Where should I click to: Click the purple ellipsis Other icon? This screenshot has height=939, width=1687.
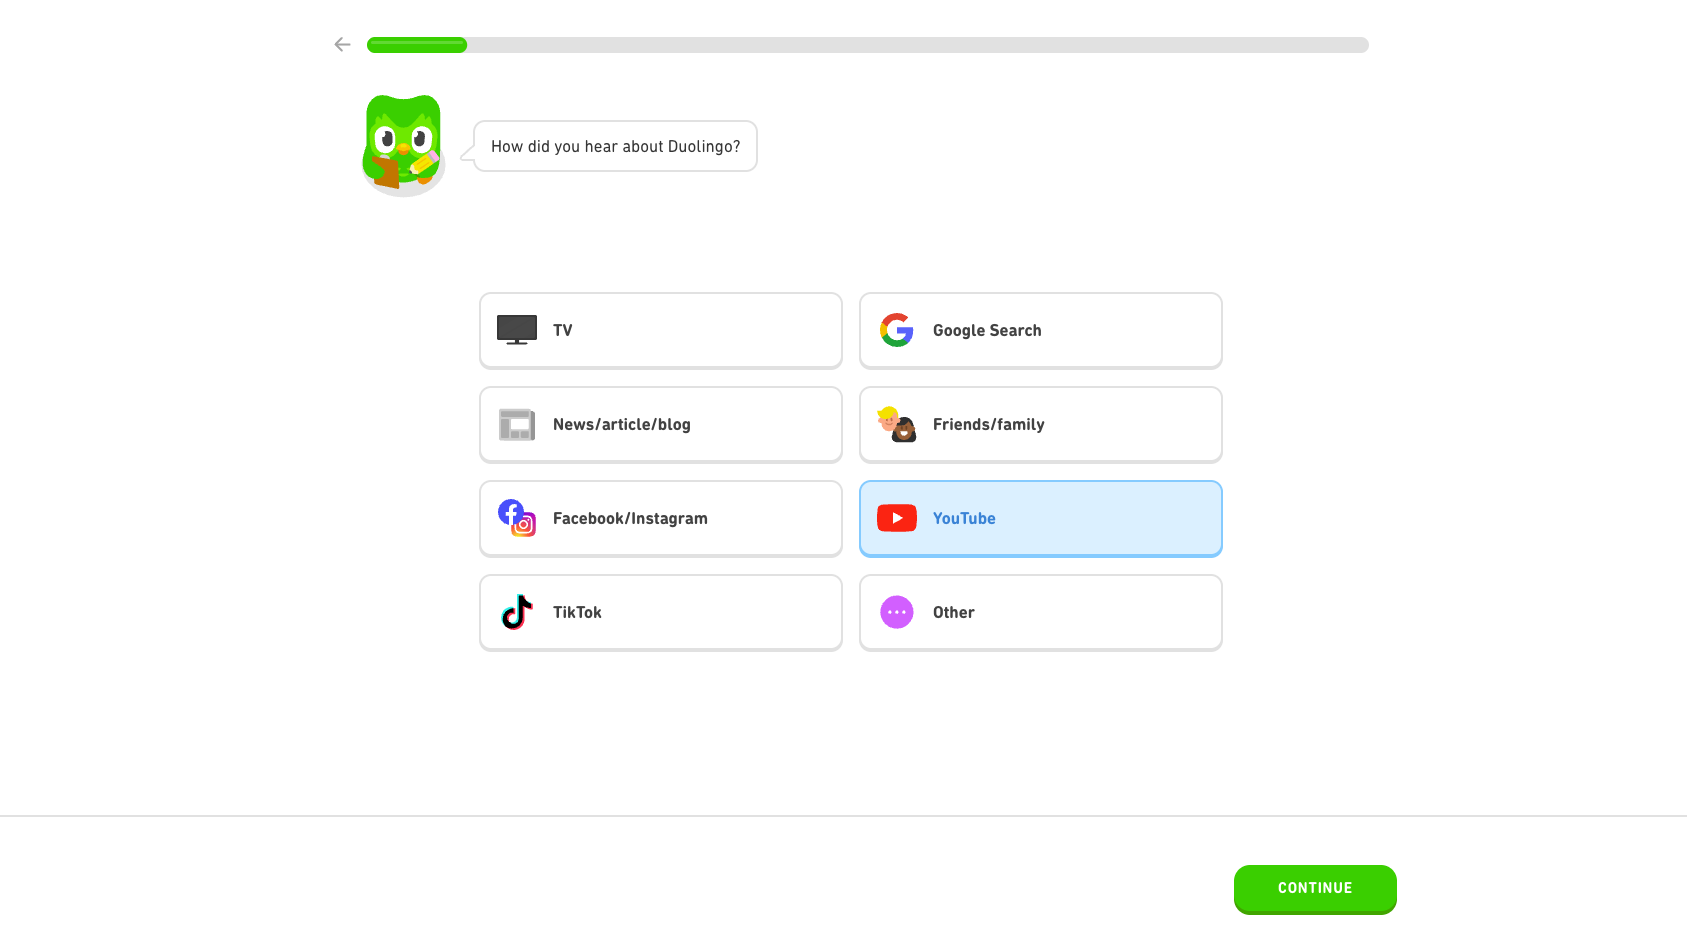click(x=896, y=612)
